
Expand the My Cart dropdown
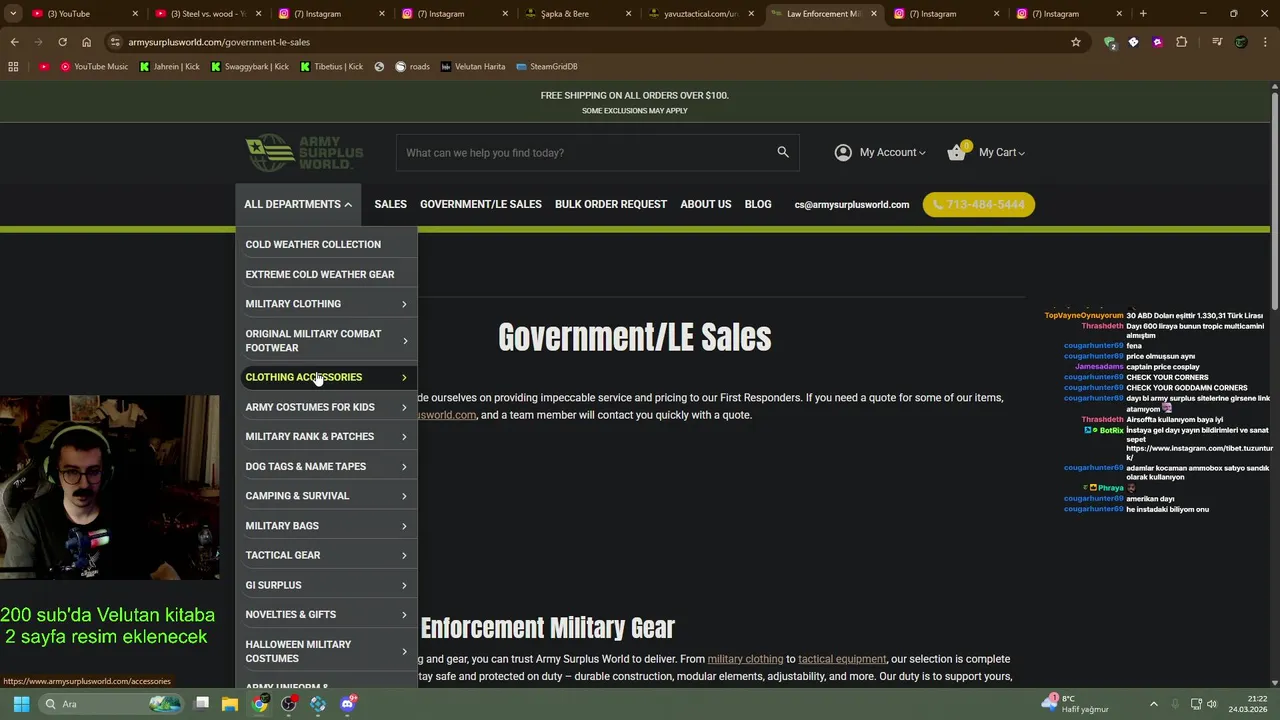point(1002,152)
